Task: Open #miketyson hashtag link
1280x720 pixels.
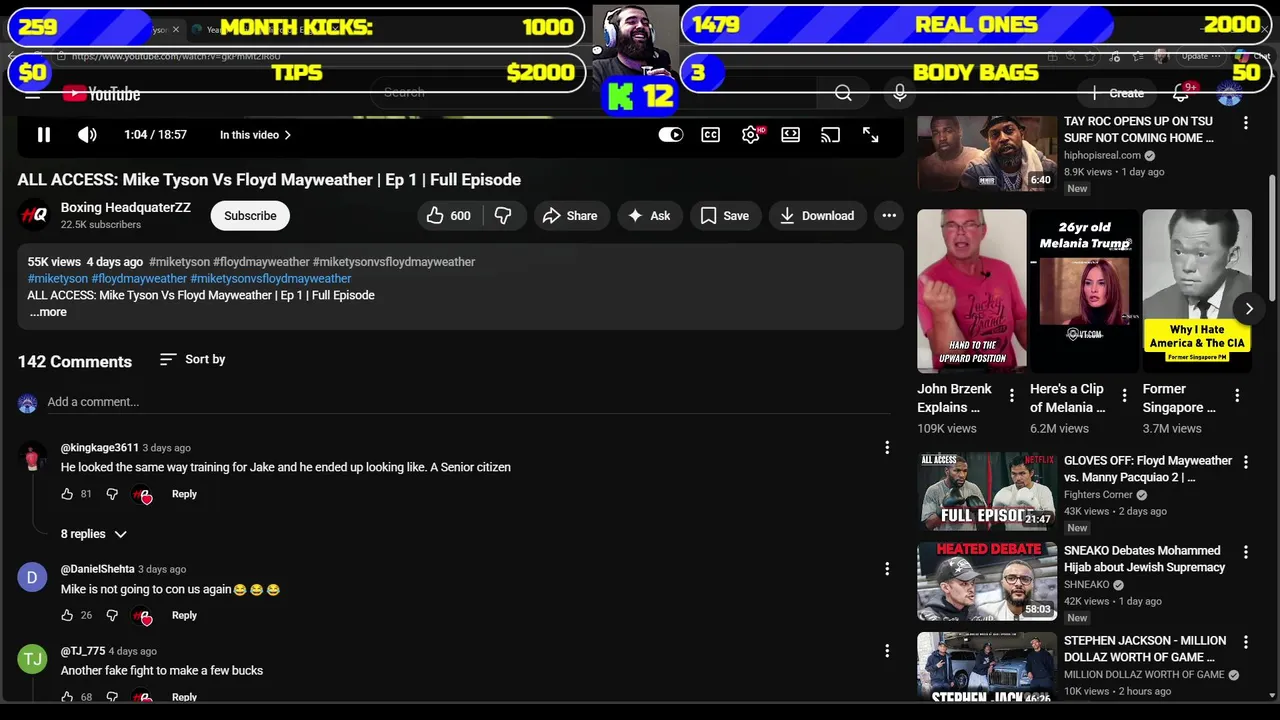Action: [x=58, y=279]
